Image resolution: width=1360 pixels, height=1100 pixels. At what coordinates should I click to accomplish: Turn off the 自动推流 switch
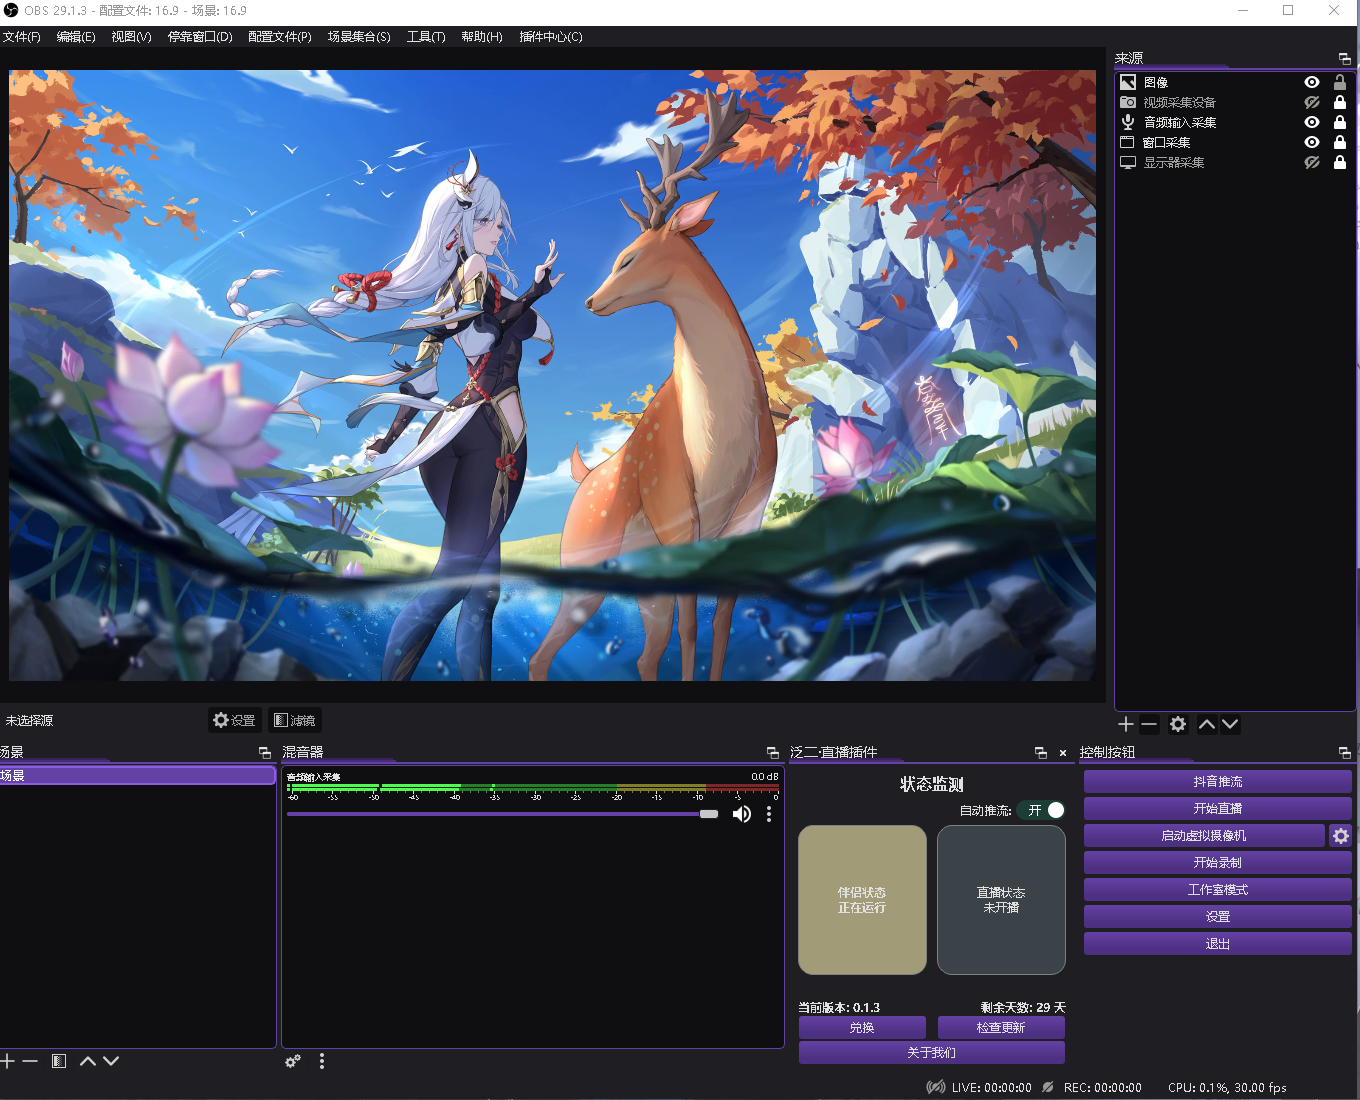(1042, 810)
